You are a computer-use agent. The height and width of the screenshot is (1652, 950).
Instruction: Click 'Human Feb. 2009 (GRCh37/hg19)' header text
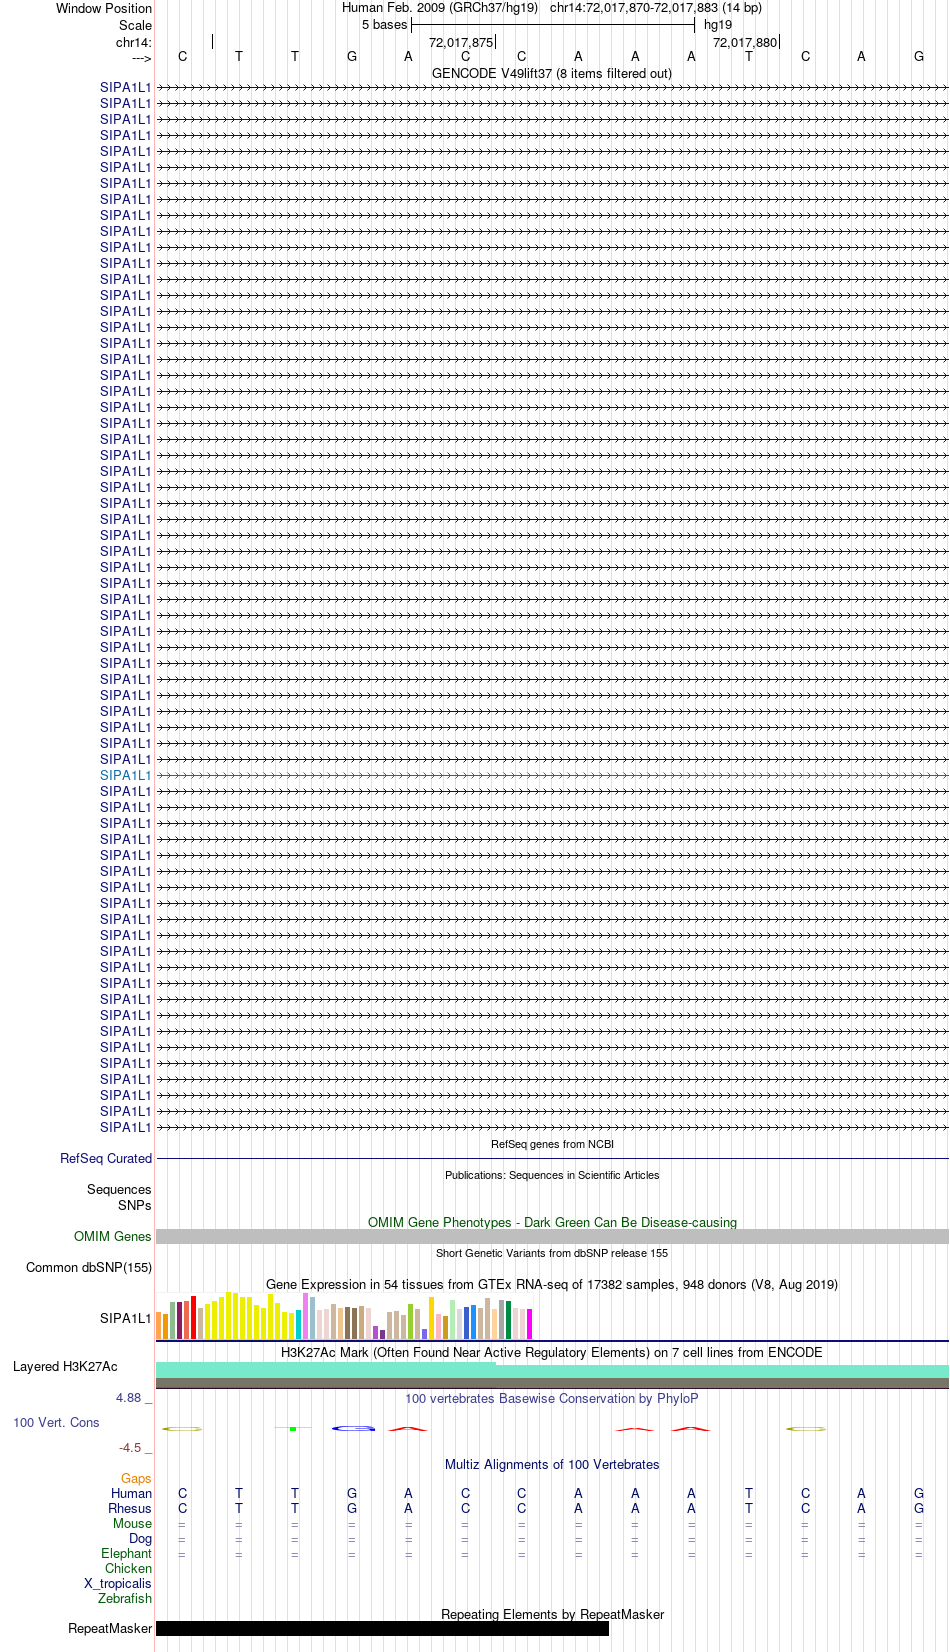(440, 7)
